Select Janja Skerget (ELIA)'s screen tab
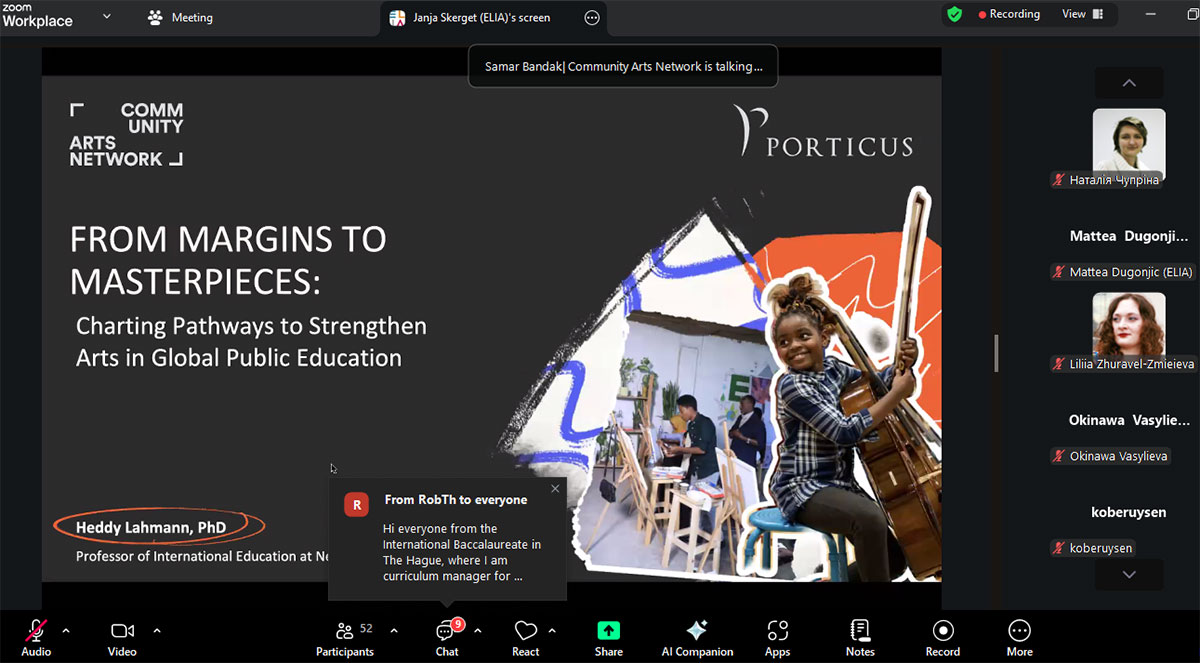This screenshot has width=1200, height=663. (481, 18)
